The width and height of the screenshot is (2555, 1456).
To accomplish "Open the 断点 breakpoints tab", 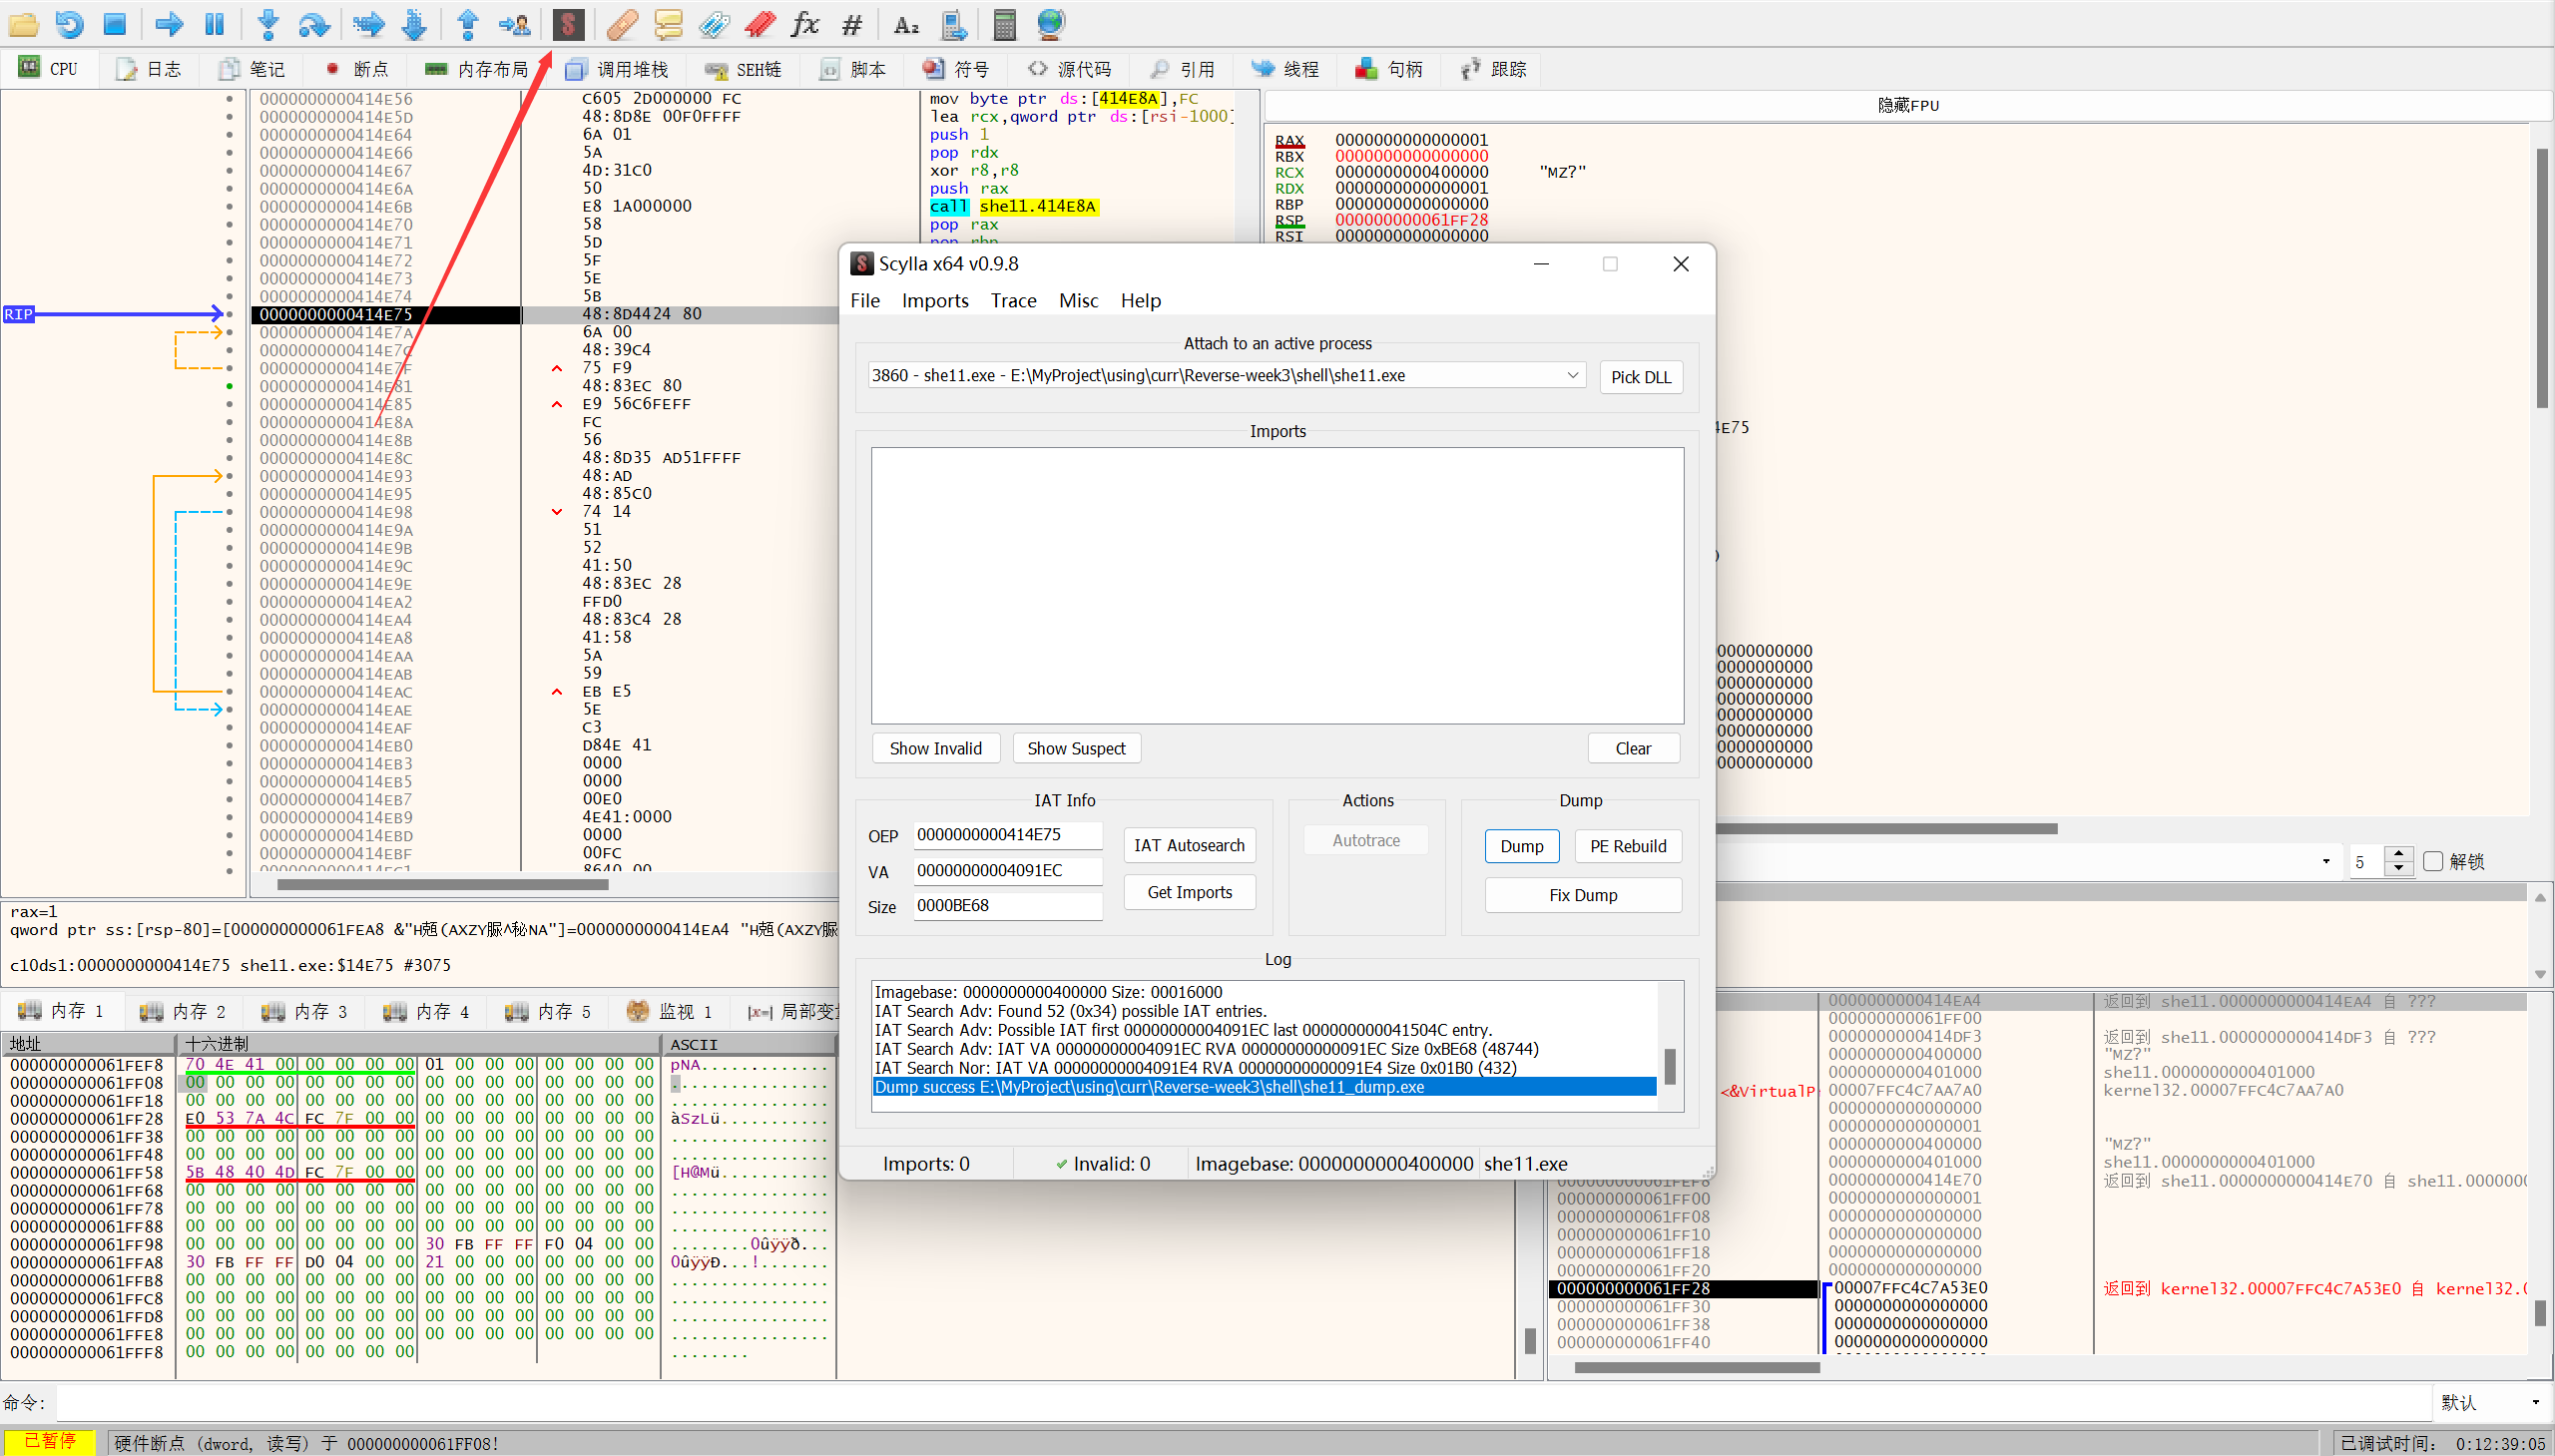I will [357, 69].
